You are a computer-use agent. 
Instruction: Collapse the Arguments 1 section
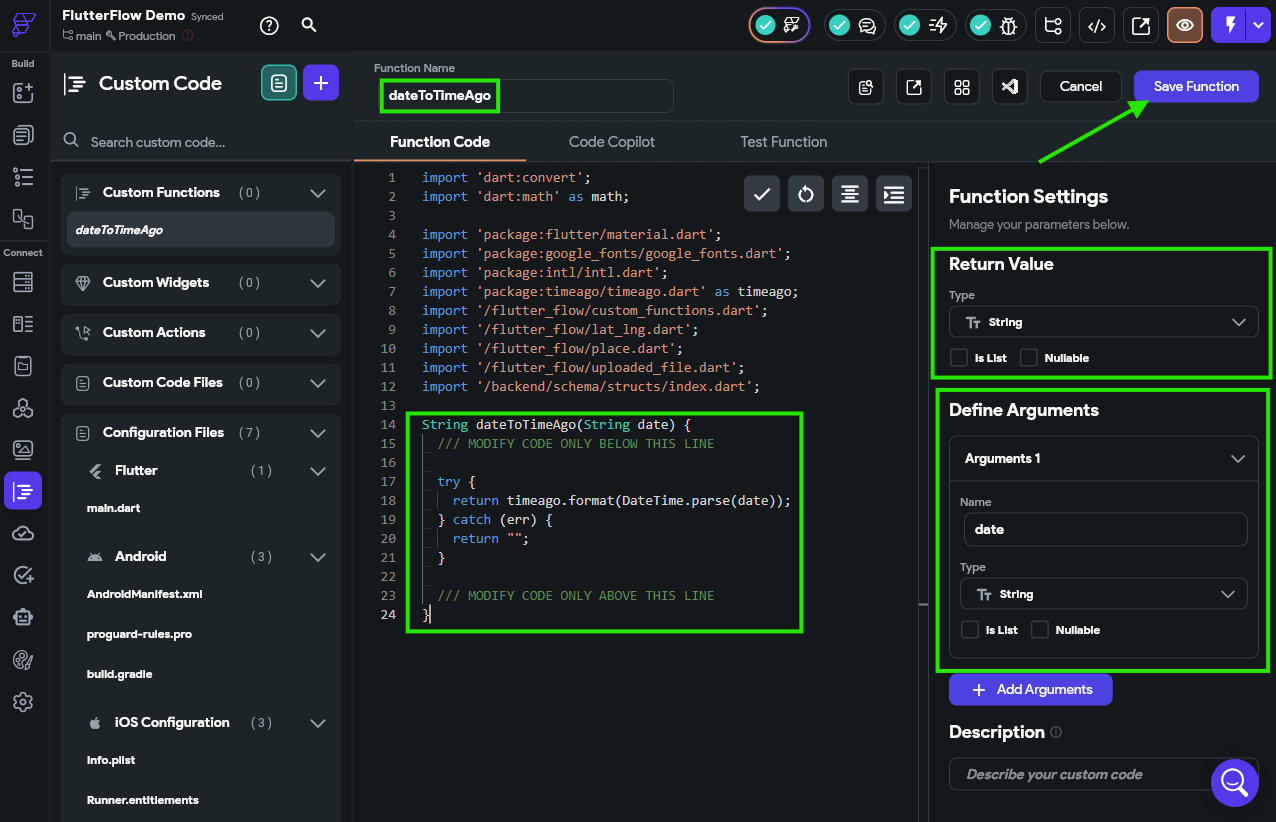tap(1238, 459)
